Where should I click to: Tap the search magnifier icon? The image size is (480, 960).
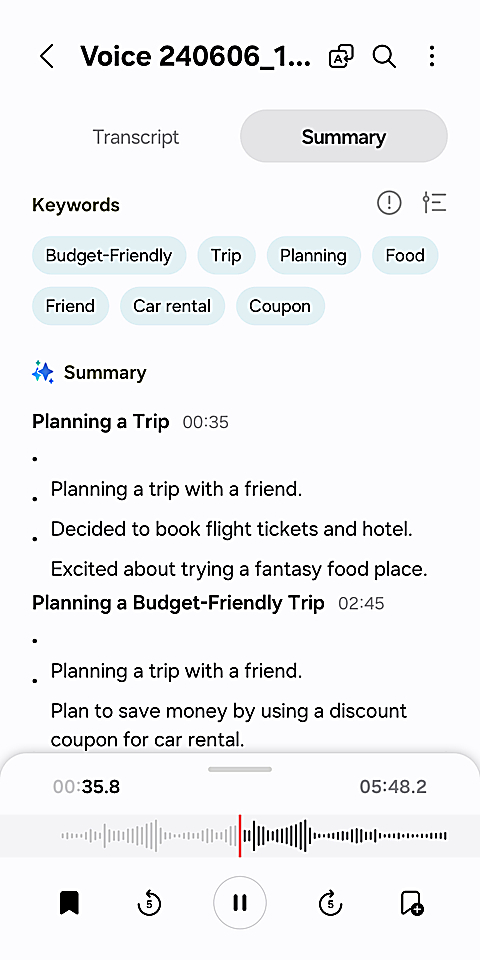384,57
